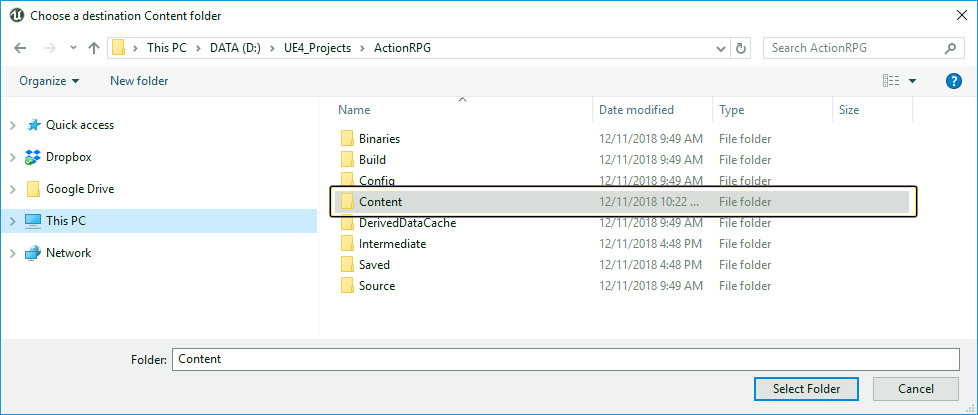Sort by the Date modified column

click(x=636, y=110)
